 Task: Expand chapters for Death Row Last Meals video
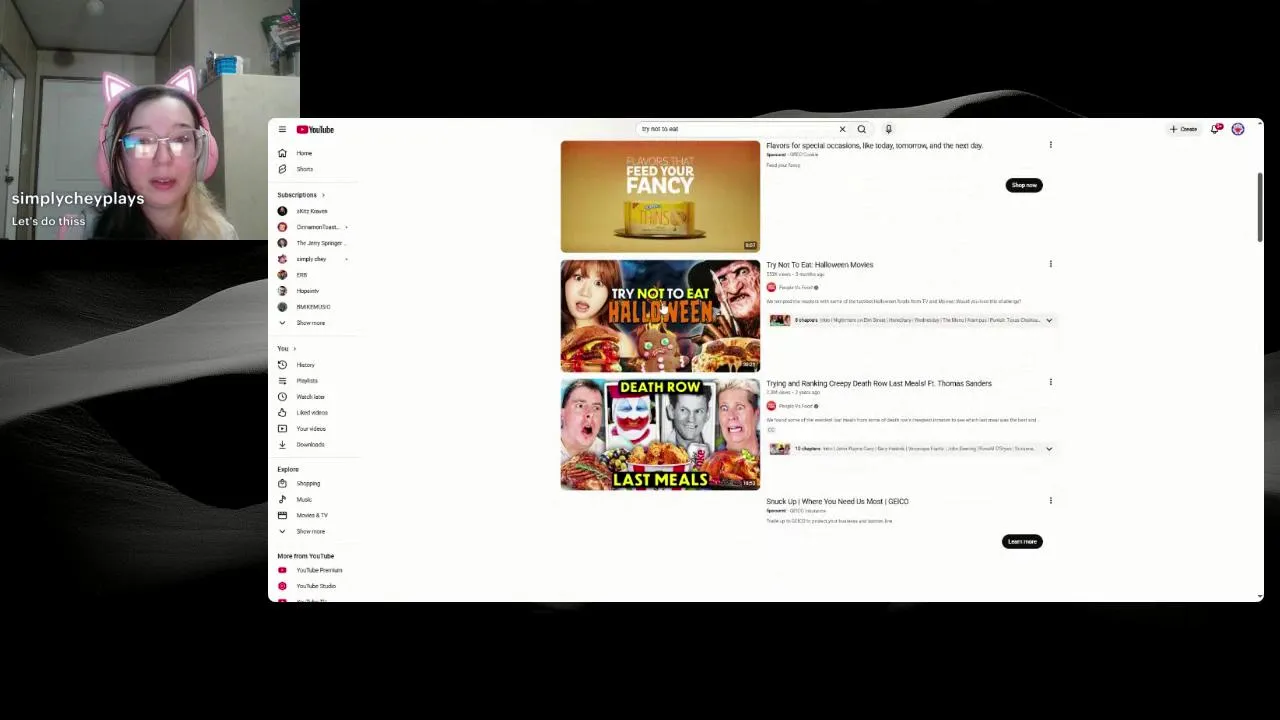[1049, 449]
